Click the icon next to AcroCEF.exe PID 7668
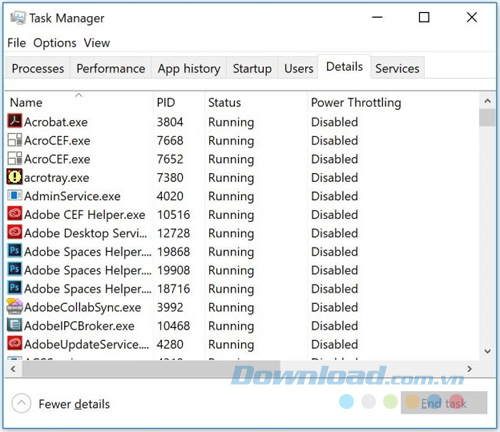 click(15, 140)
